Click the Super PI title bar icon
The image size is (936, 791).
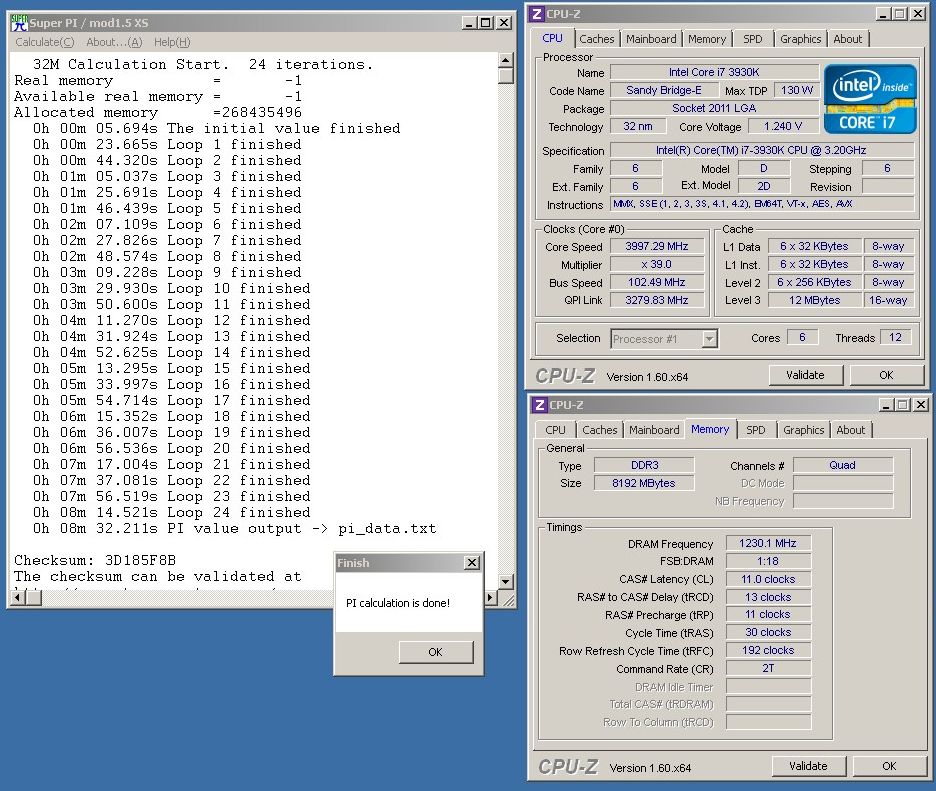click(x=20, y=23)
